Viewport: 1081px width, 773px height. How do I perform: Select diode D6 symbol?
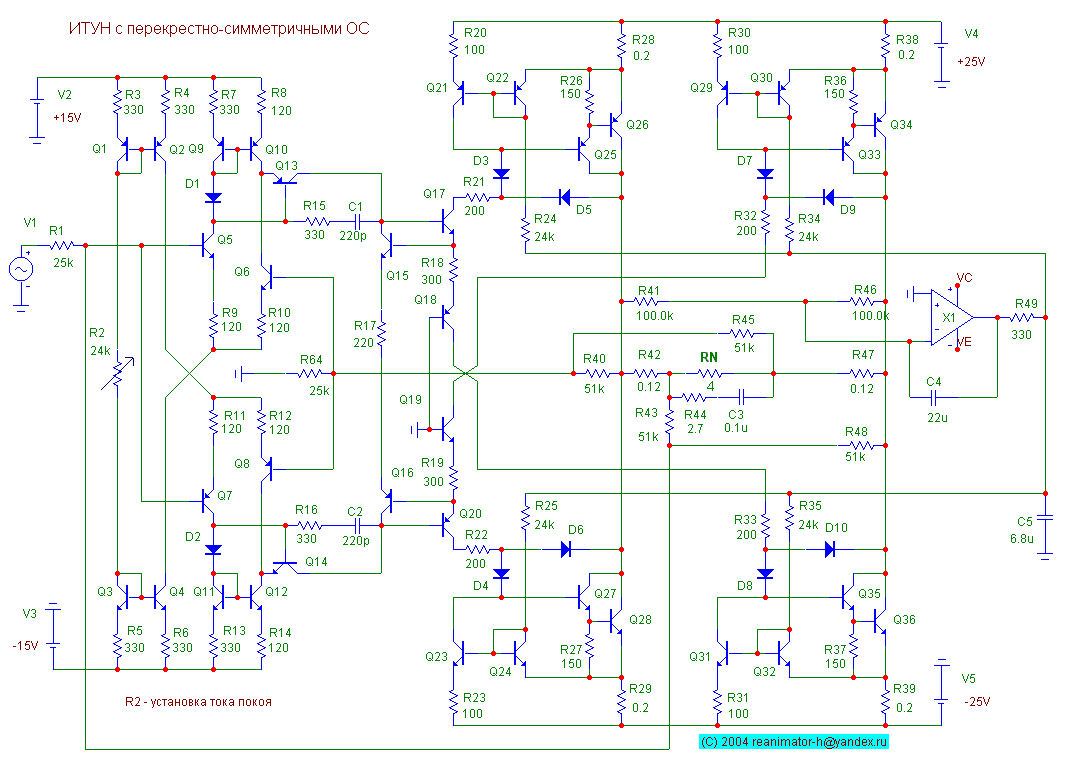[565, 550]
